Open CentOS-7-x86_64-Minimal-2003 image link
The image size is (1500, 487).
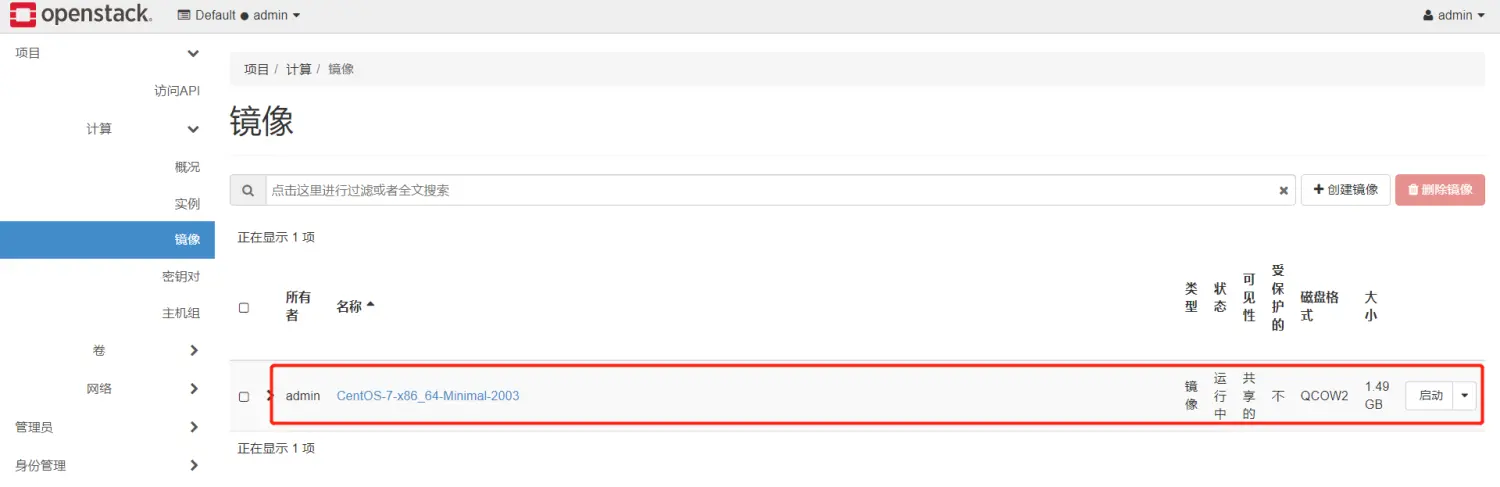[427, 396]
